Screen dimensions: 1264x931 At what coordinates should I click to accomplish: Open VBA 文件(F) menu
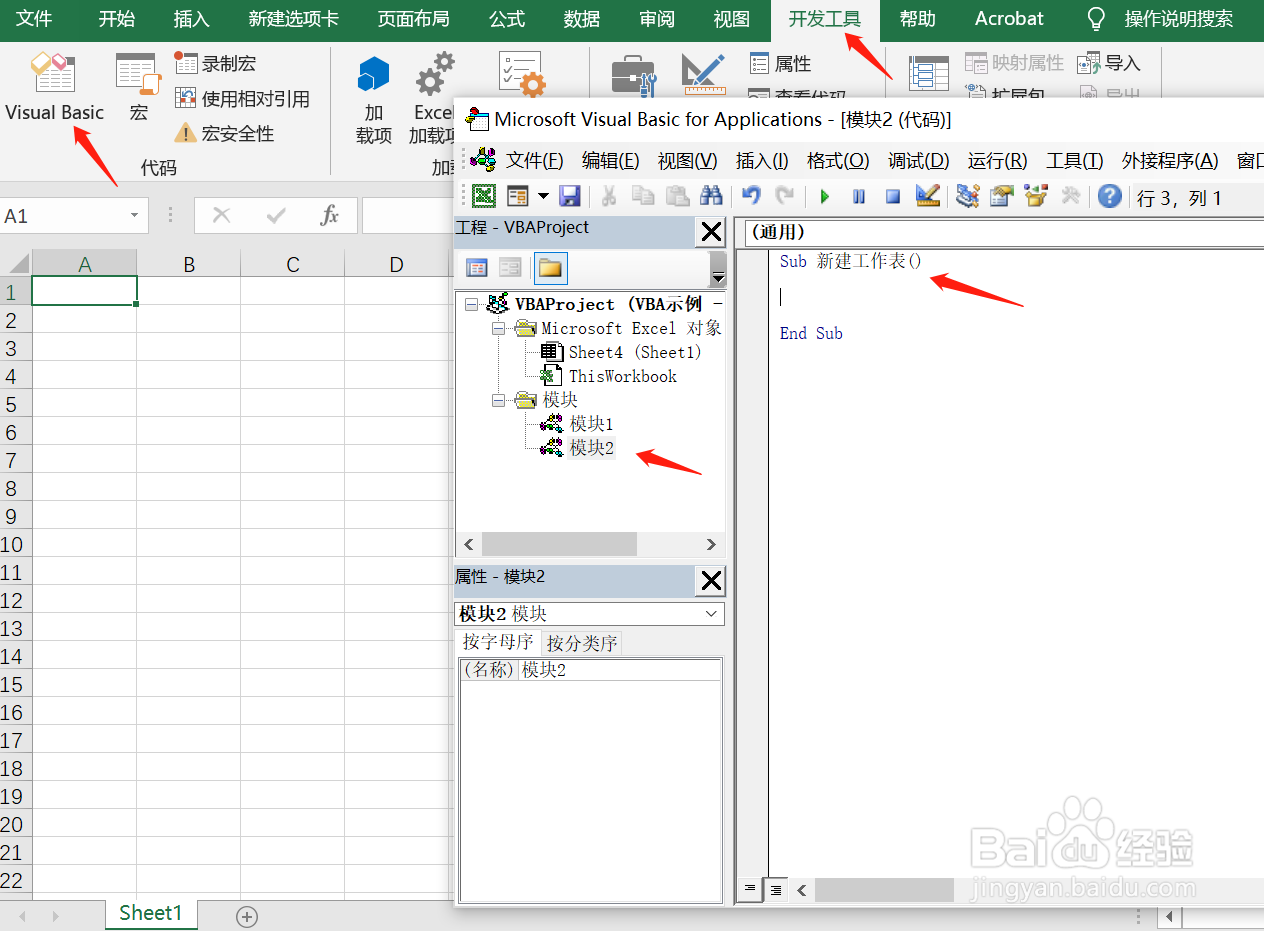[534, 161]
